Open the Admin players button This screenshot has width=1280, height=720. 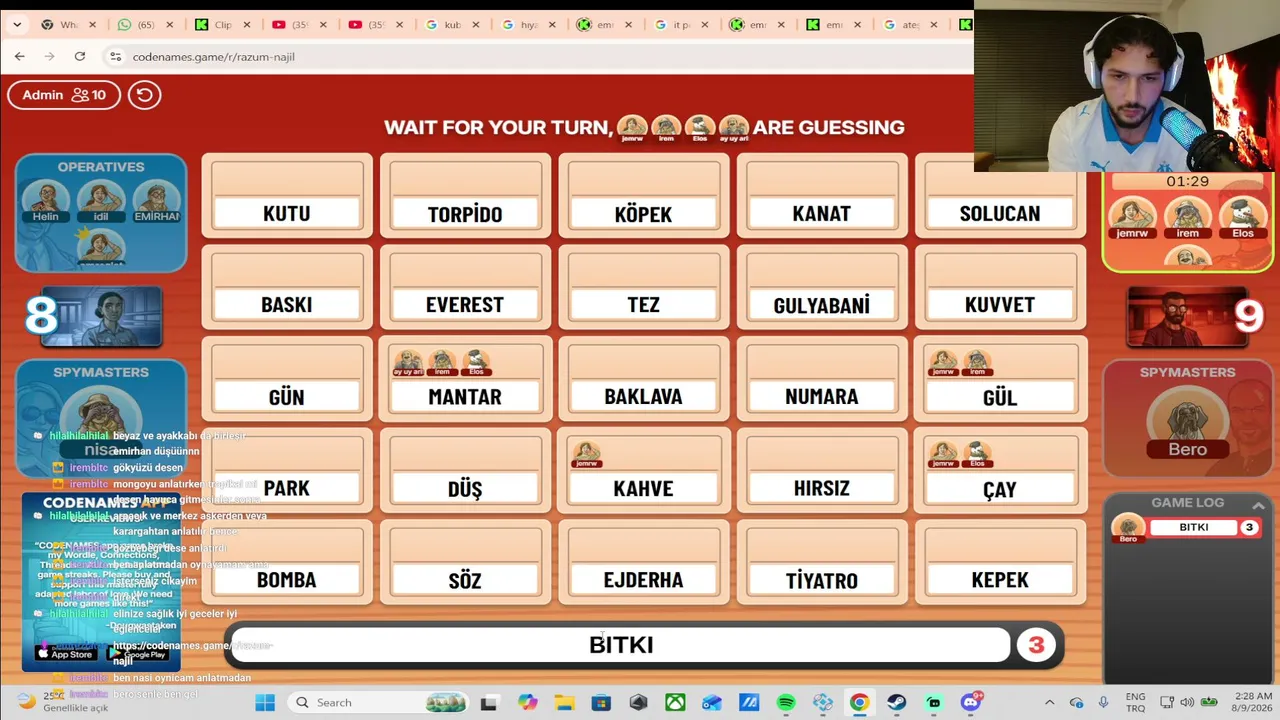pyautogui.click(x=64, y=95)
